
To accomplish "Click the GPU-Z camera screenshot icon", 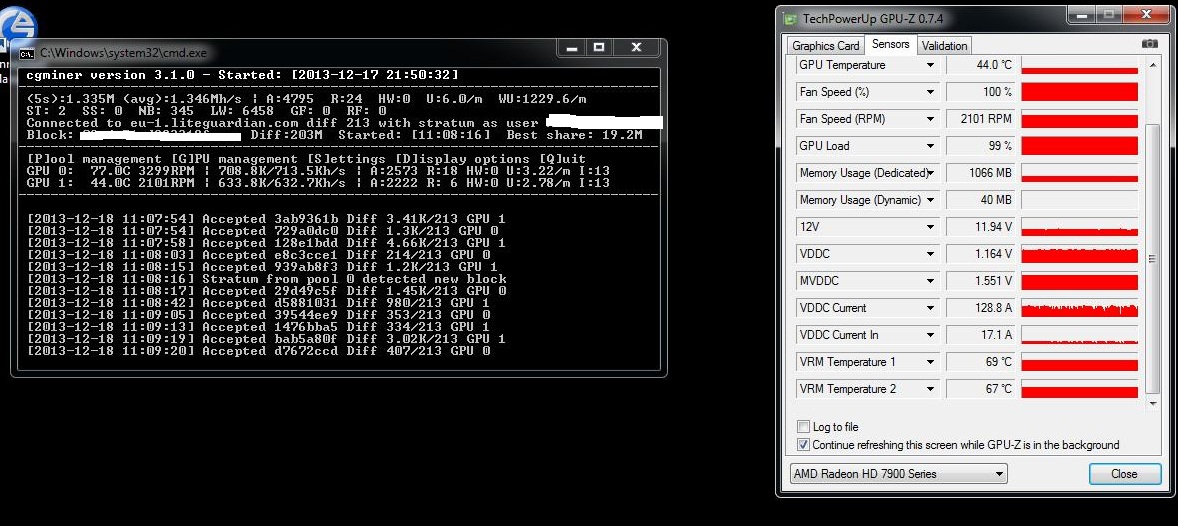I will (1149, 44).
